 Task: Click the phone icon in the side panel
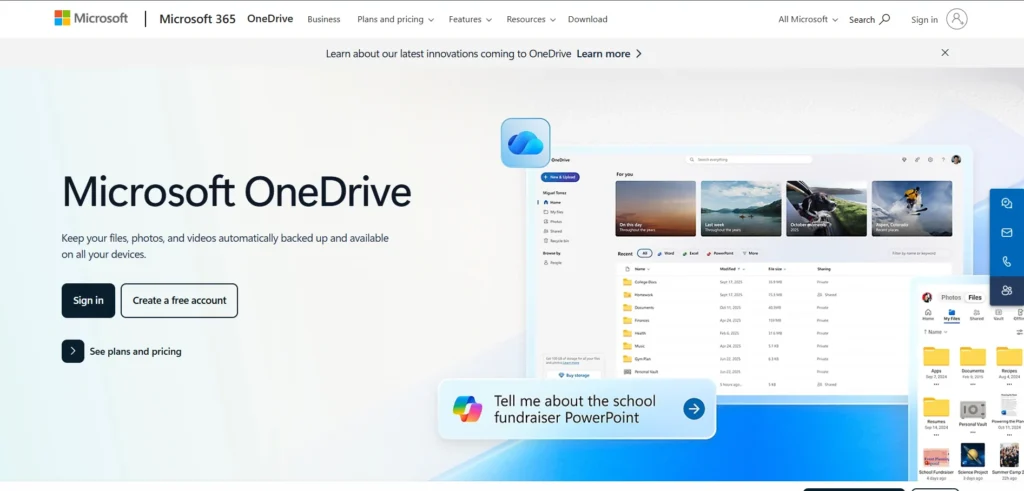click(x=1006, y=261)
